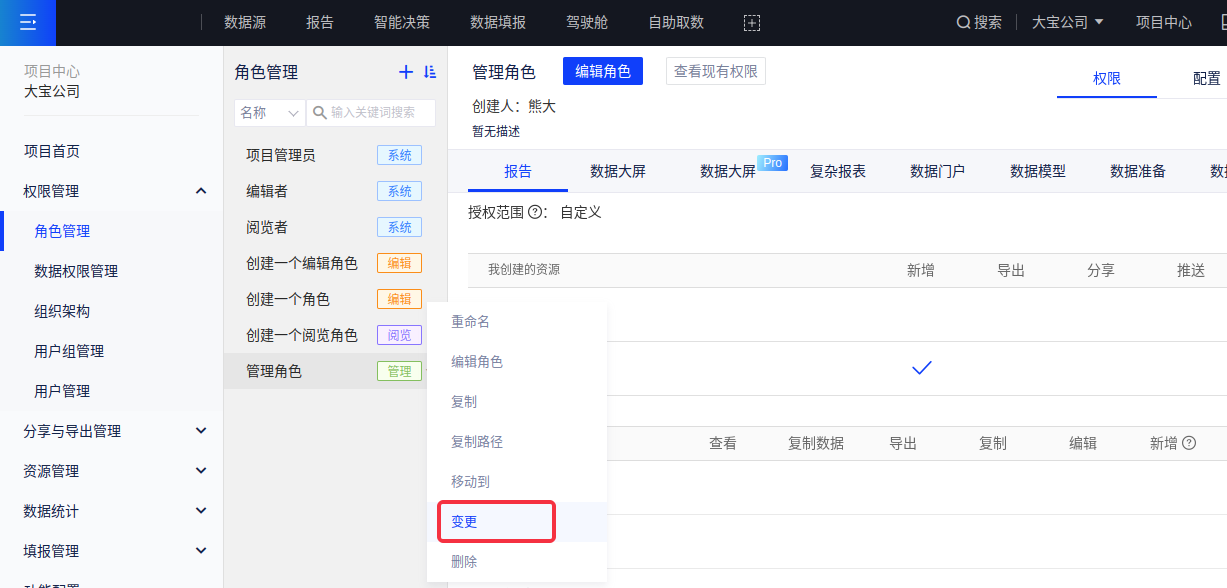Expand the 资源管理 sidebar section
Viewport: 1227px width, 588px height.
pyautogui.click(x=201, y=471)
